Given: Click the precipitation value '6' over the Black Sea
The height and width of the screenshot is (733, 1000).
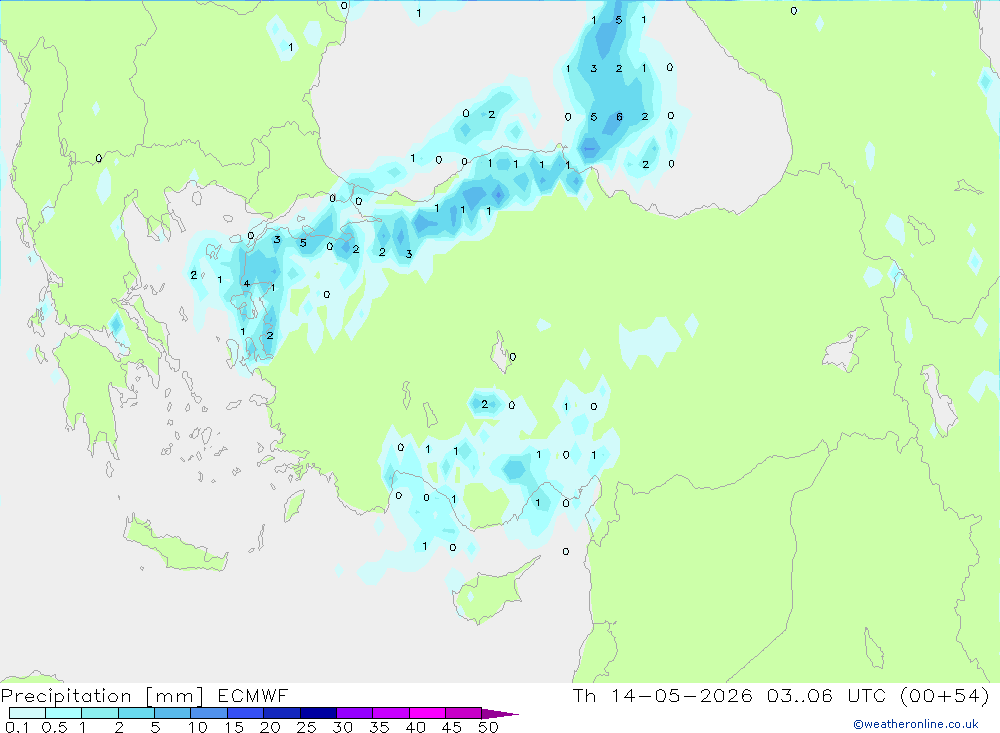Looking at the screenshot, I should click(x=619, y=117).
